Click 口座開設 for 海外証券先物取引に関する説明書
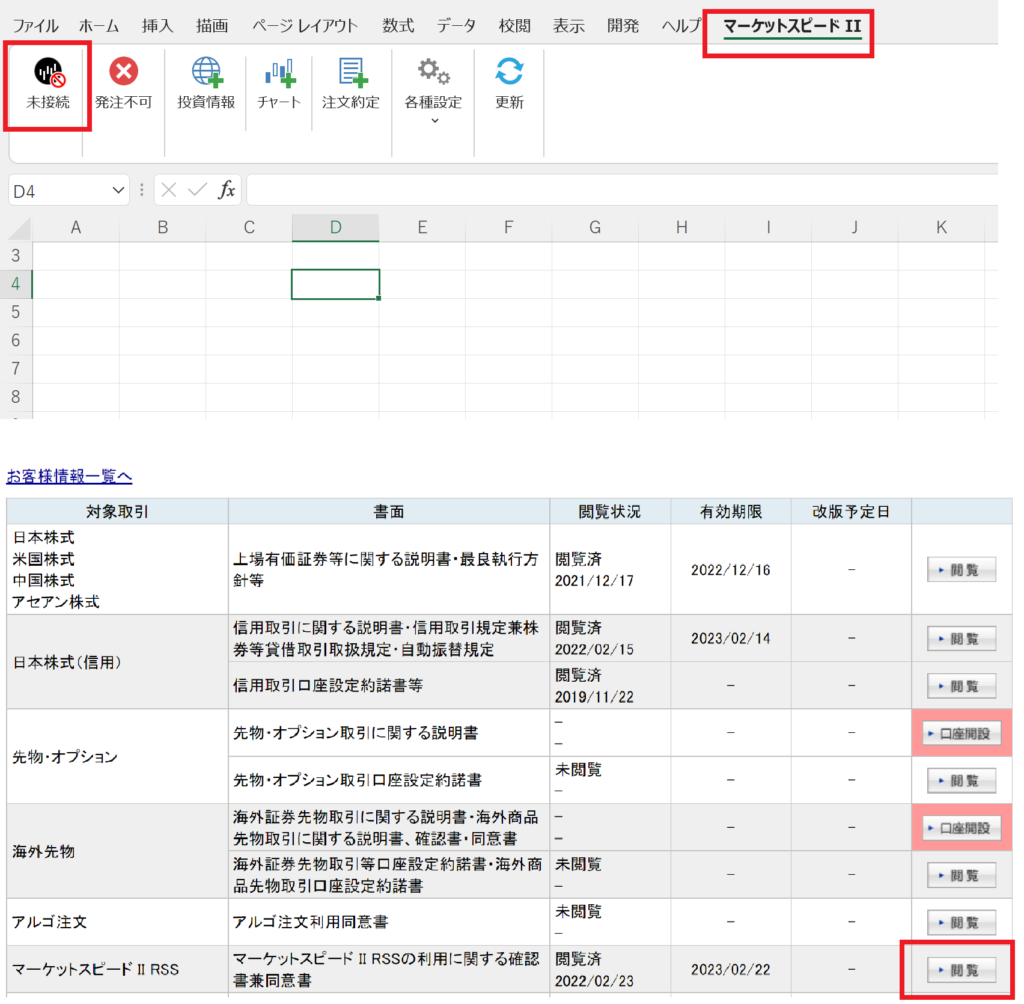The width and height of the screenshot is (1024, 1004). click(962, 828)
